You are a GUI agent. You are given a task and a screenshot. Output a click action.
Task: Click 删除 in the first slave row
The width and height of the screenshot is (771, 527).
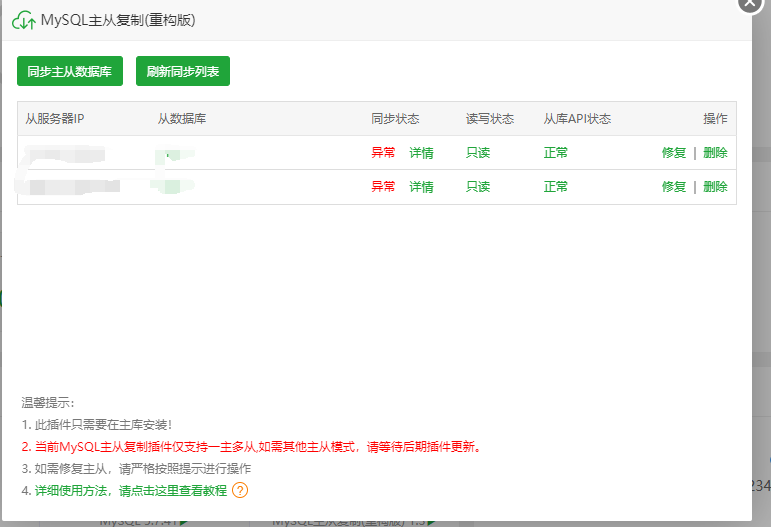[715, 153]
